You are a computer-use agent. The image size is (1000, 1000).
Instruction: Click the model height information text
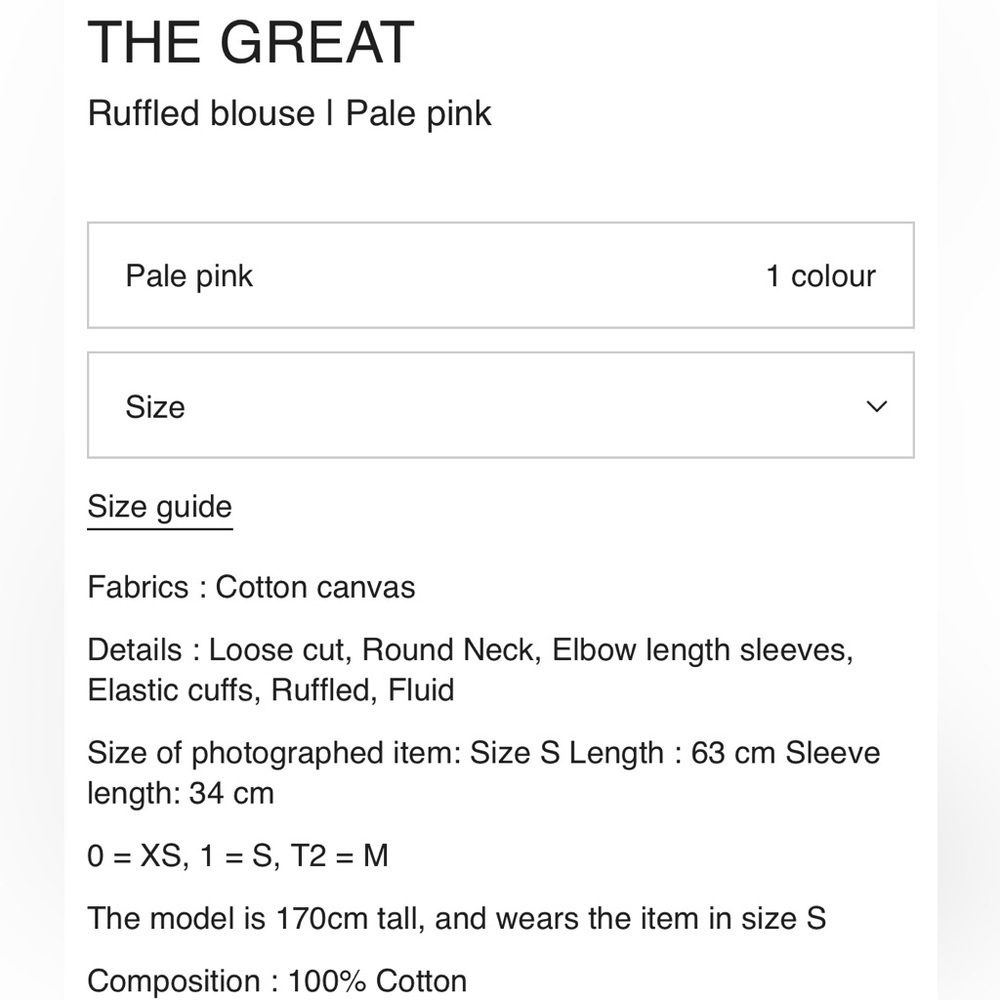(456, 918)
